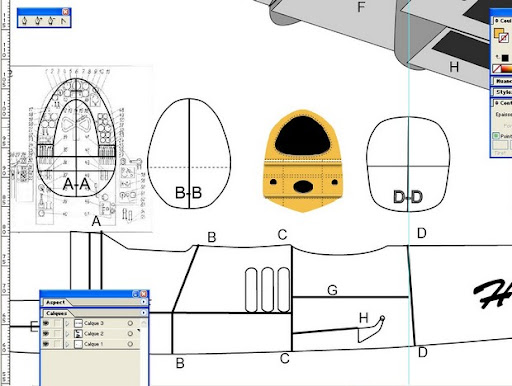Open the Calques panel options menu
Viewport: 512px width, 386px height.
[143, 313]
